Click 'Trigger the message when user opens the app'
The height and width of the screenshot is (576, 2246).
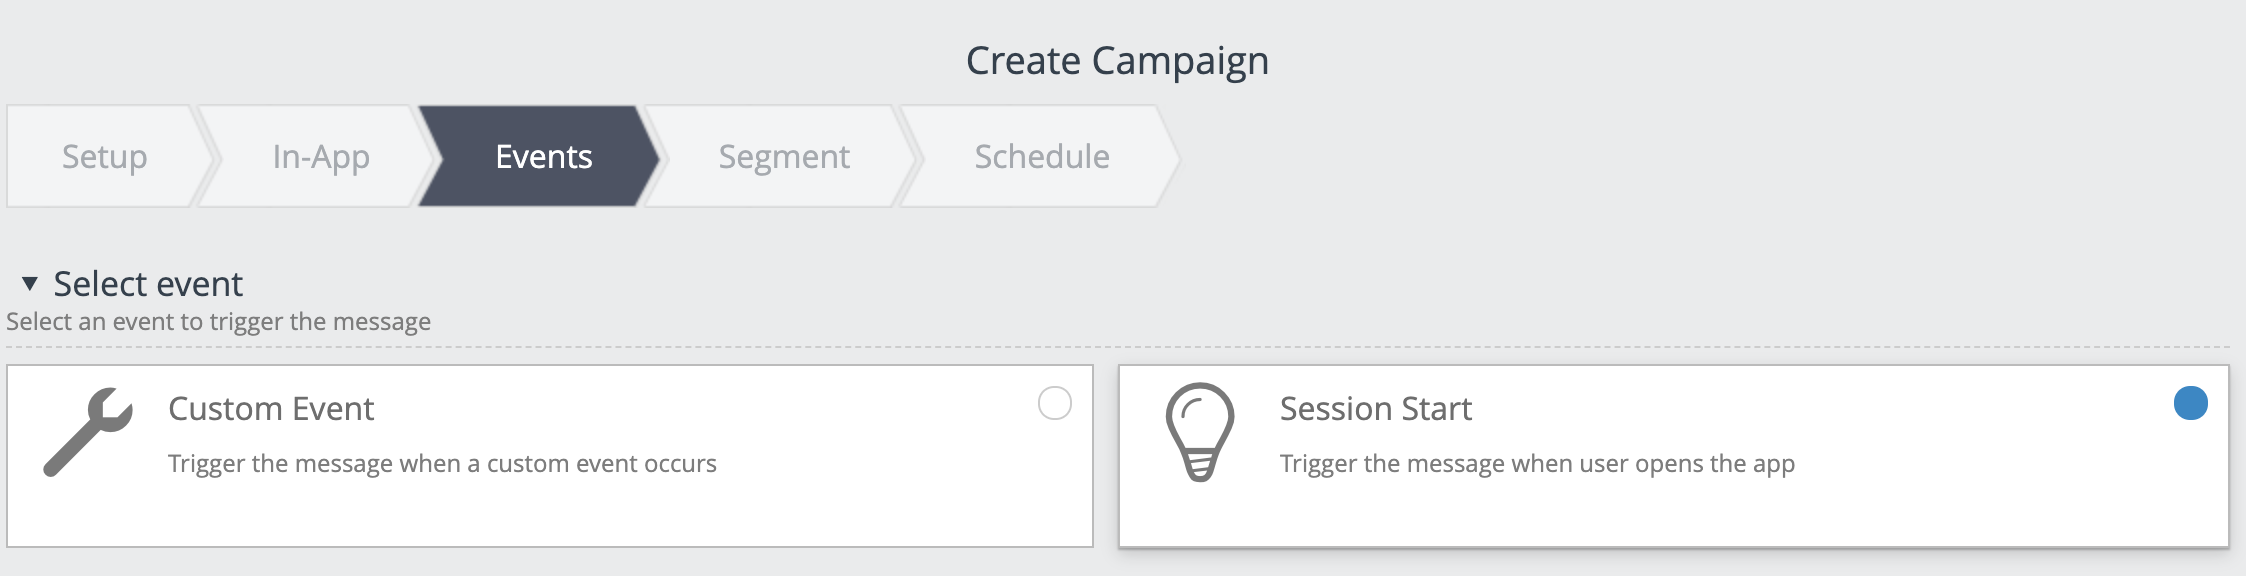click(x=1537, y=464)
